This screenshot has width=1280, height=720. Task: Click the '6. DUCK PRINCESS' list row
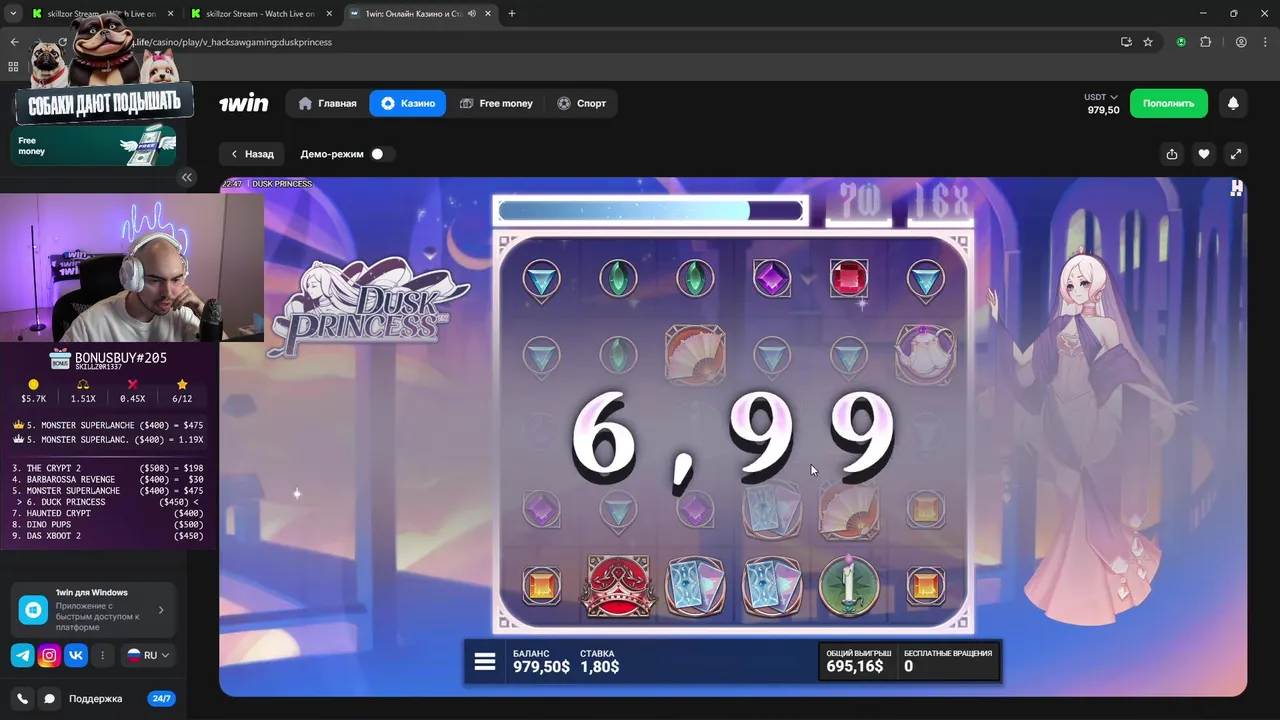(x=108, y=502)
